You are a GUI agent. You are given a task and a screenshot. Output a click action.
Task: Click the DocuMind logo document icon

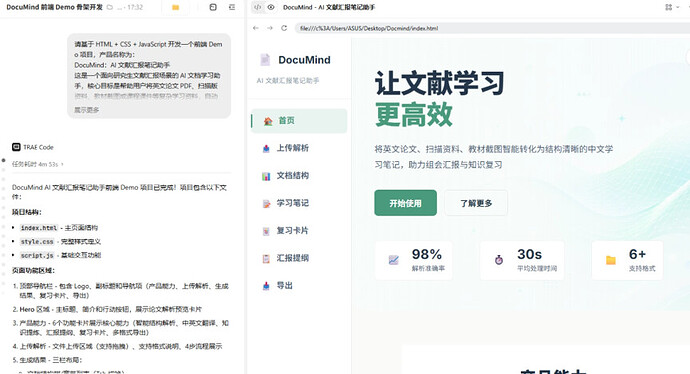(x=265, y=60)
